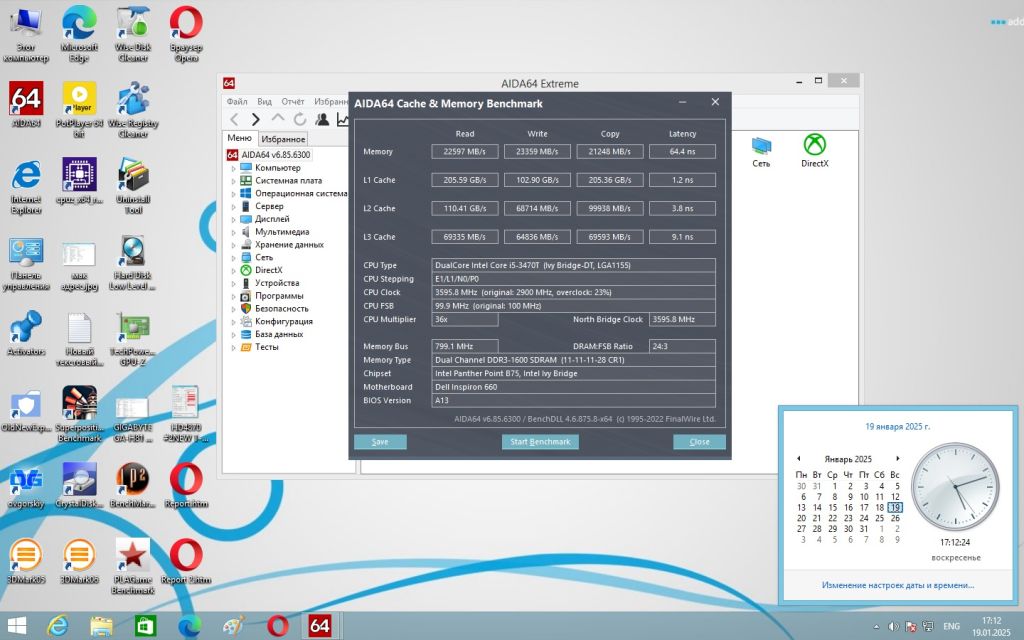Go to previous month in calendar
This screenshot has height=640, width=1024.
tap(799, 458)
